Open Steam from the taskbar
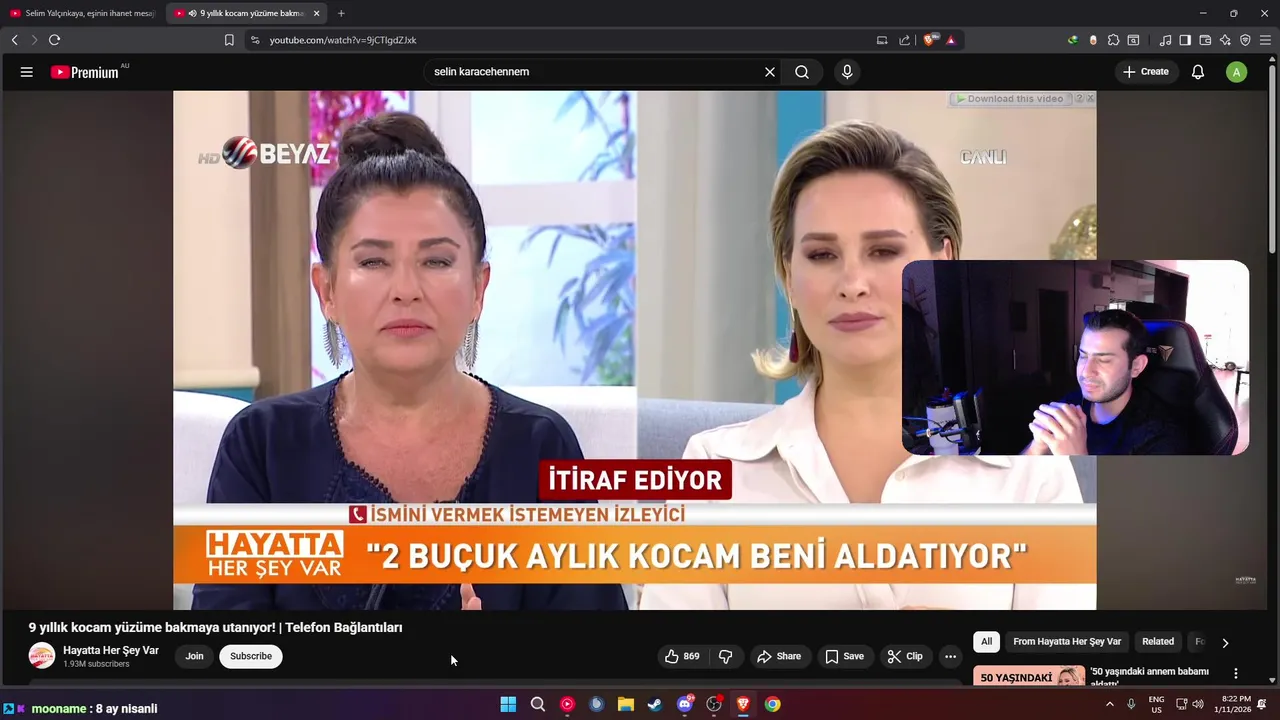 (x=655, y=705)
